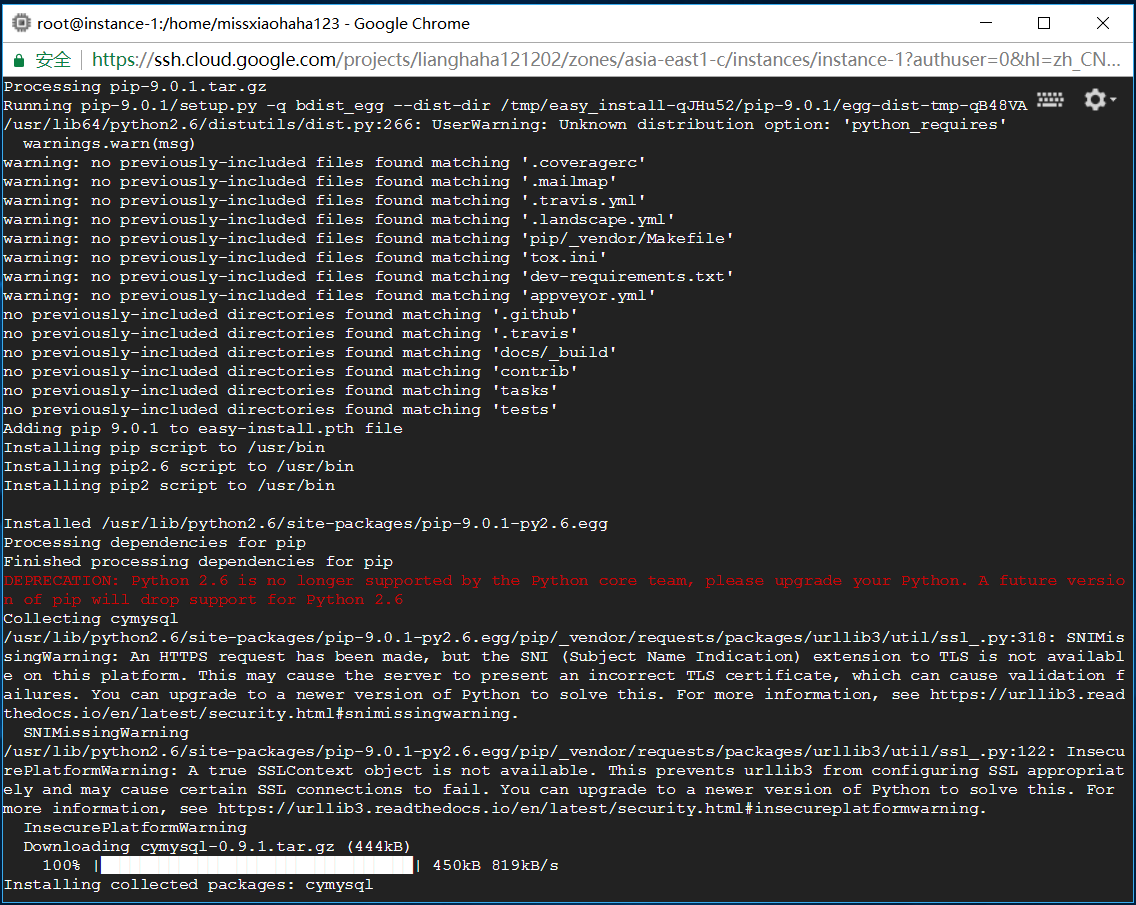Click the line mentioning '.github' directory
The image size is (1136, 905).
(x=291, y=315)
